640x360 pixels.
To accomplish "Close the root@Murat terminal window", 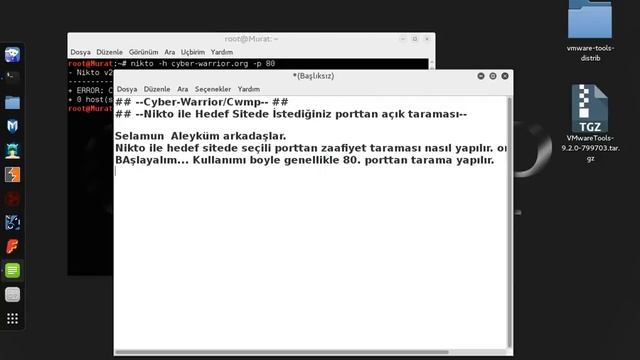I will 427,39.
